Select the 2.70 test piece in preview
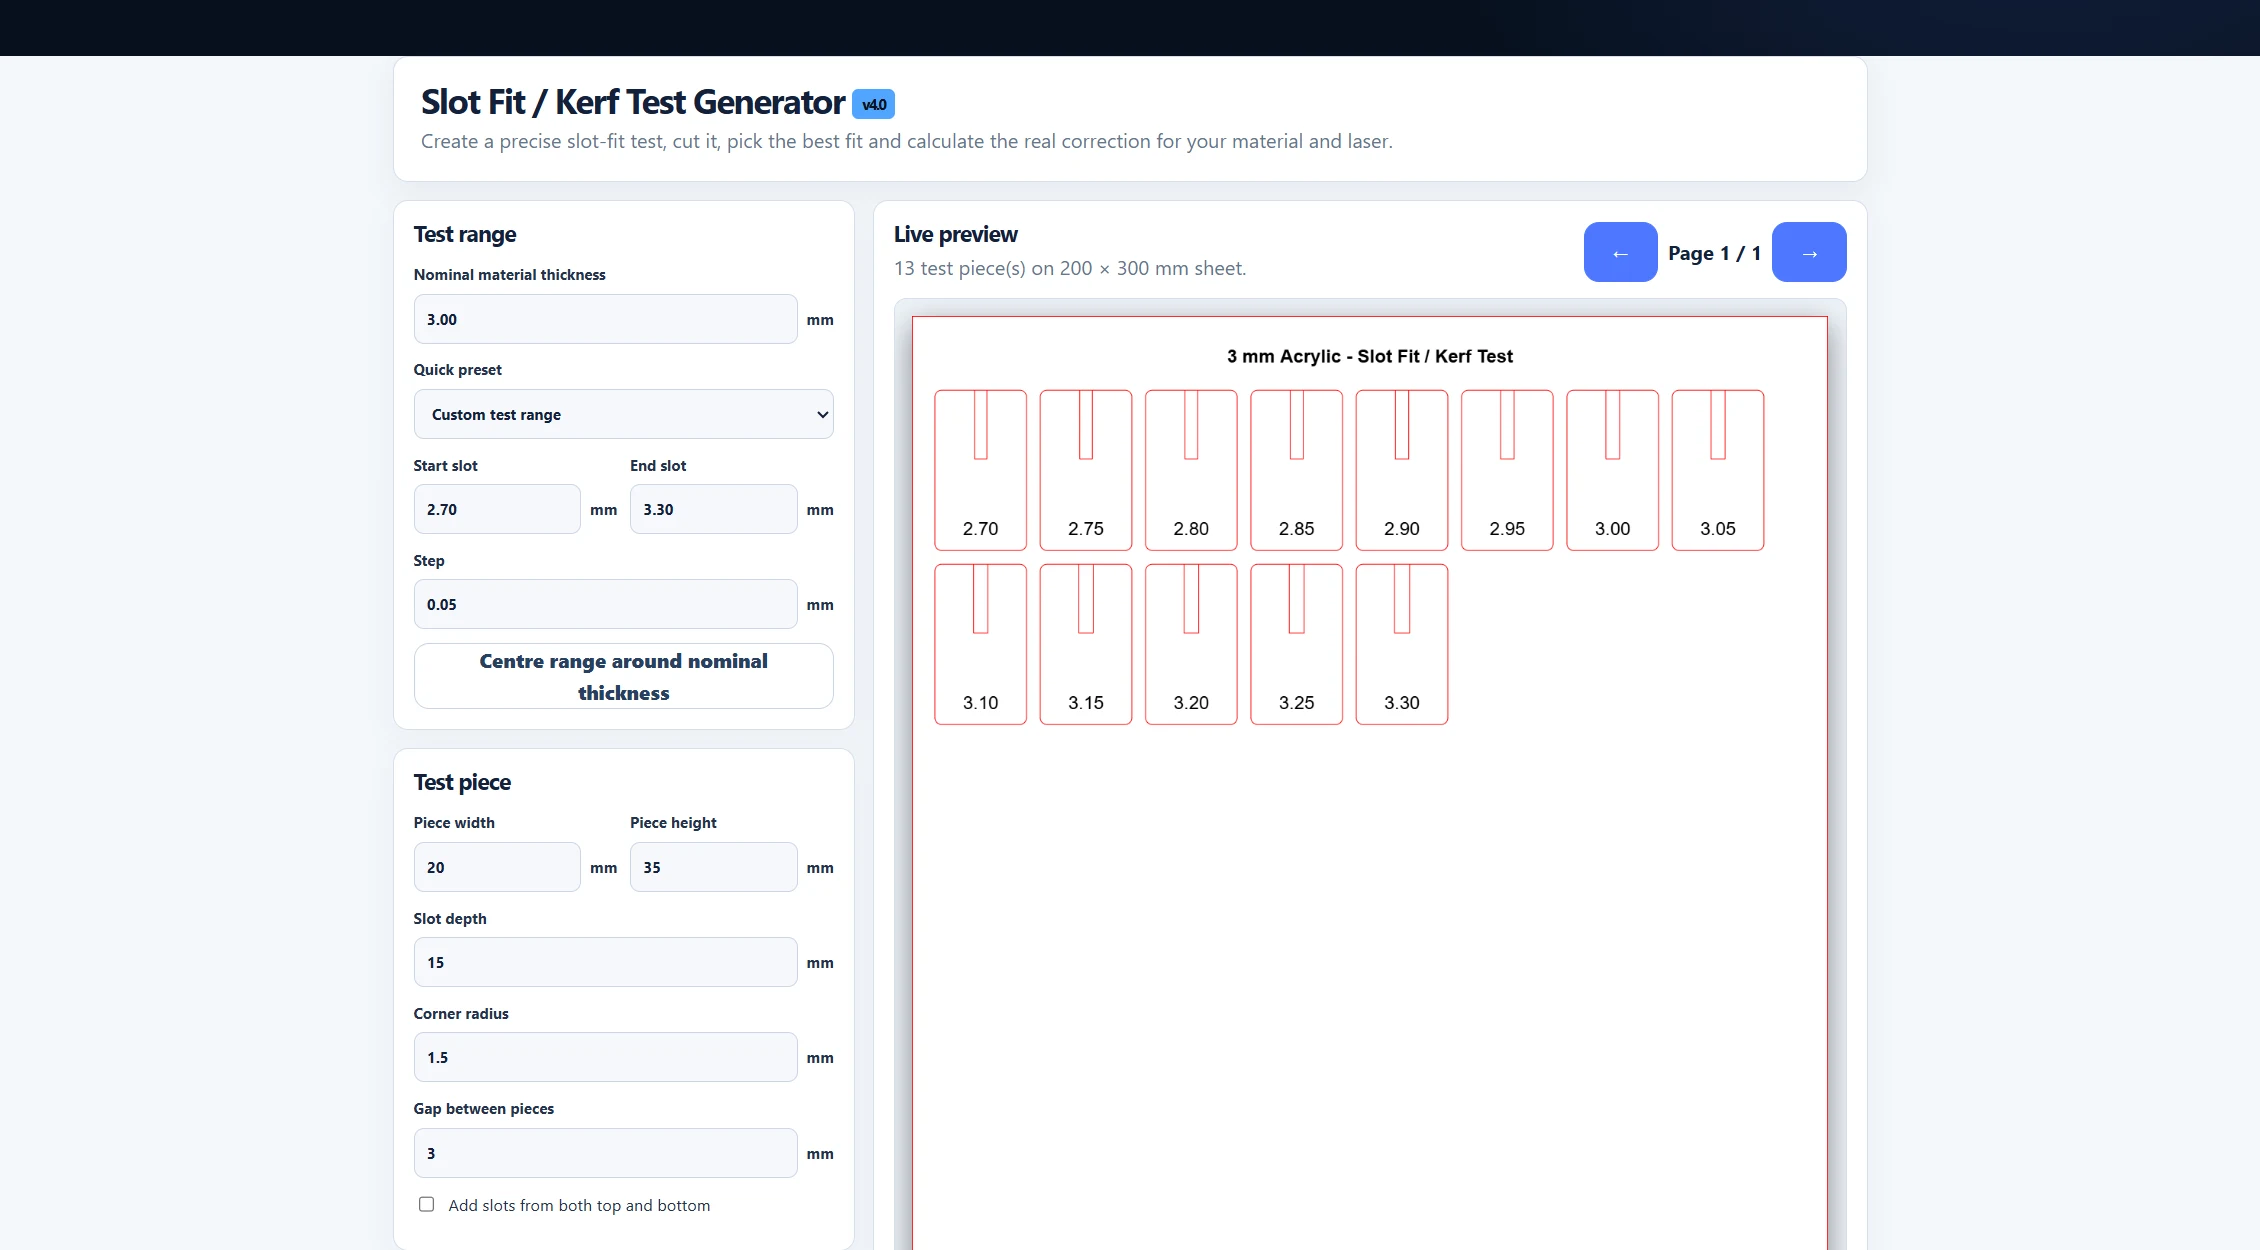The image size is (2260, 1250). pyautogui.click(x=980, y=470)
